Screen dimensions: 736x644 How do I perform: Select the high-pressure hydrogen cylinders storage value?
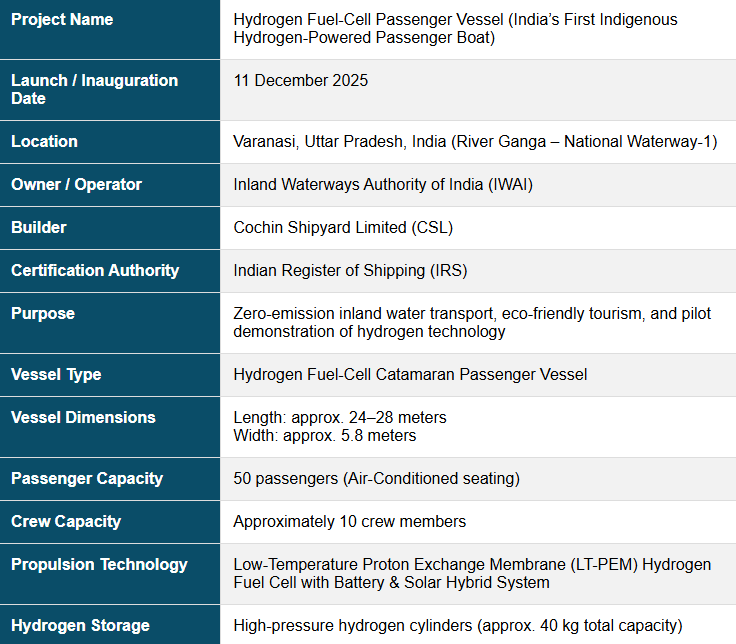point(457,626)
